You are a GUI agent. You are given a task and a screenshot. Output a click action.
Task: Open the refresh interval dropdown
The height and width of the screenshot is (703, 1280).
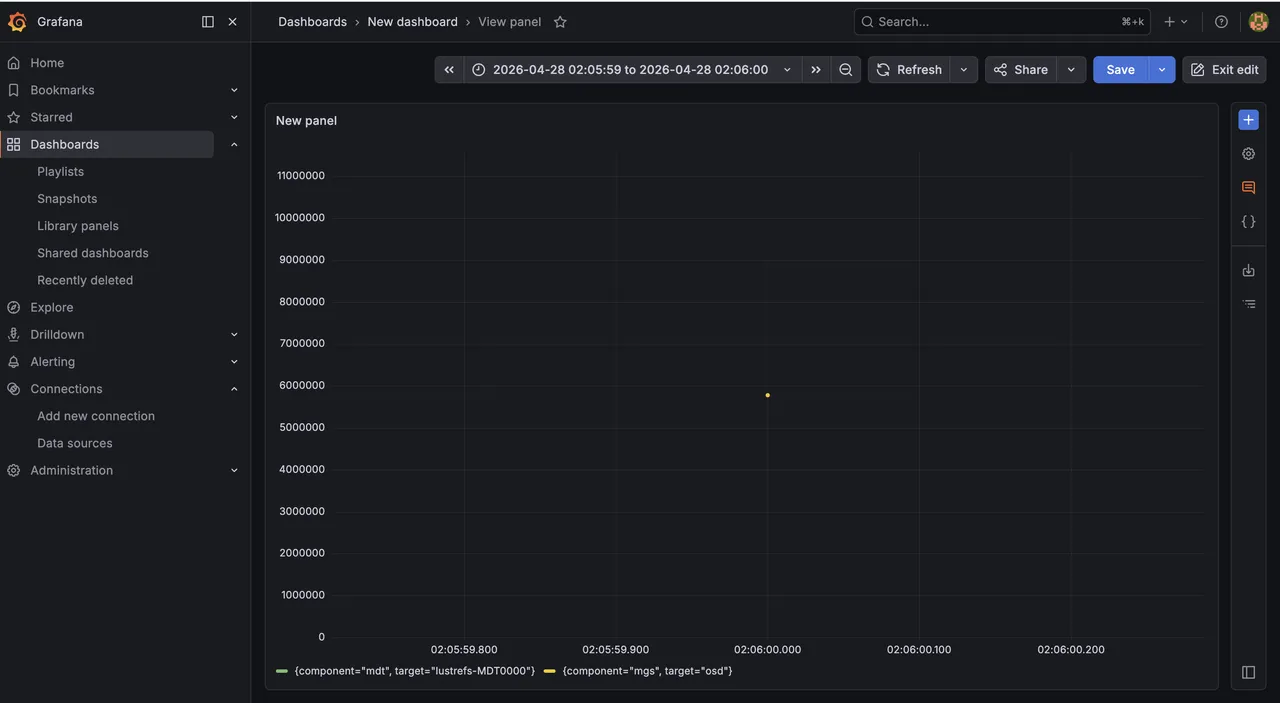964,69
